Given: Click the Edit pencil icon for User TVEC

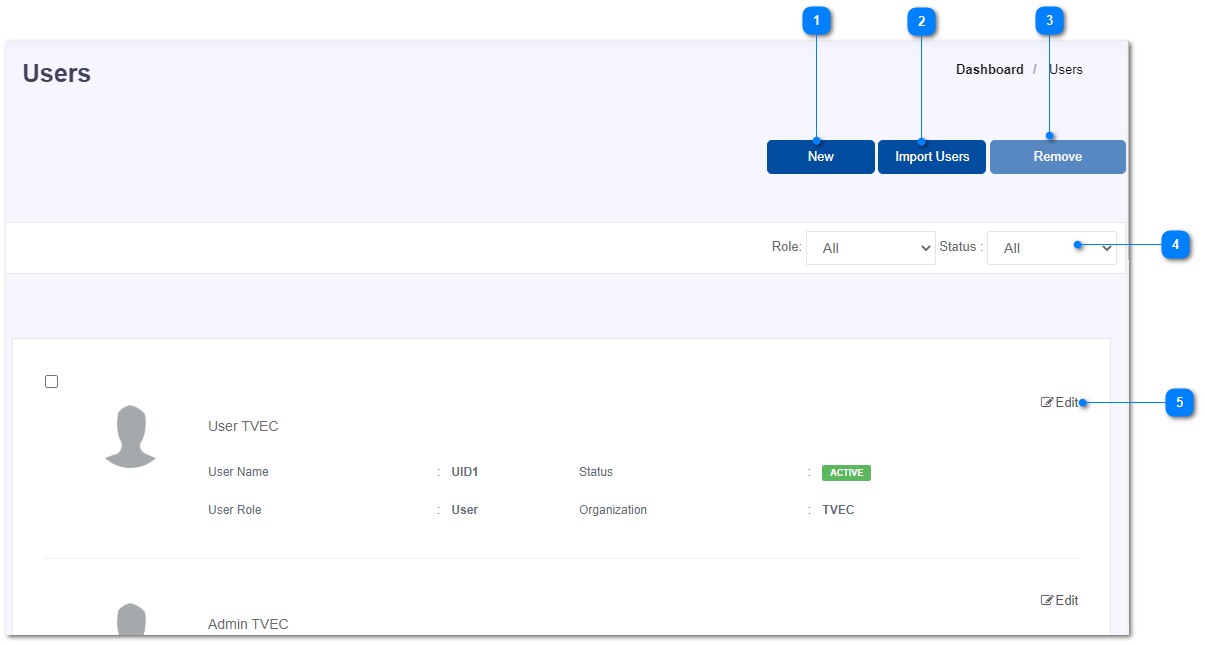Looking at the screenshot, I should click(x=1047, y=403).
